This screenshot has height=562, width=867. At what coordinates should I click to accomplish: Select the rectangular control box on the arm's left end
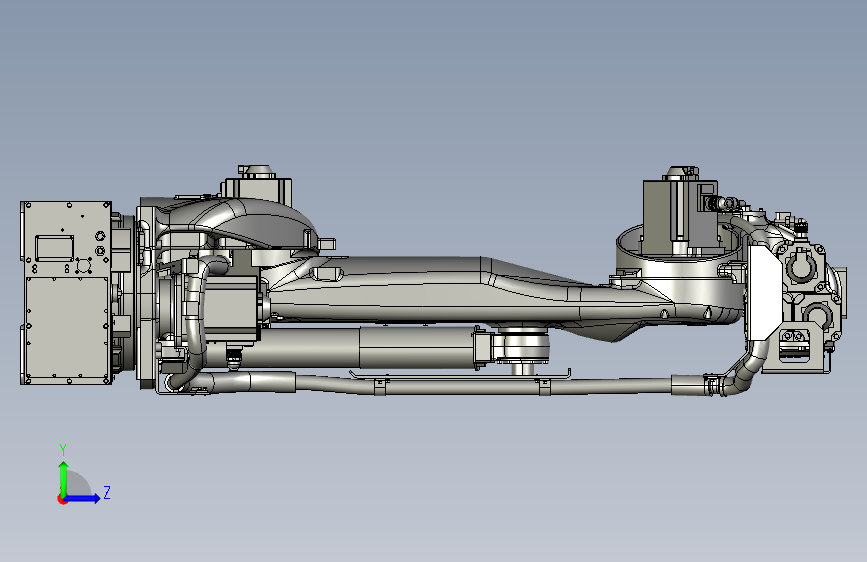coord(66,293)
